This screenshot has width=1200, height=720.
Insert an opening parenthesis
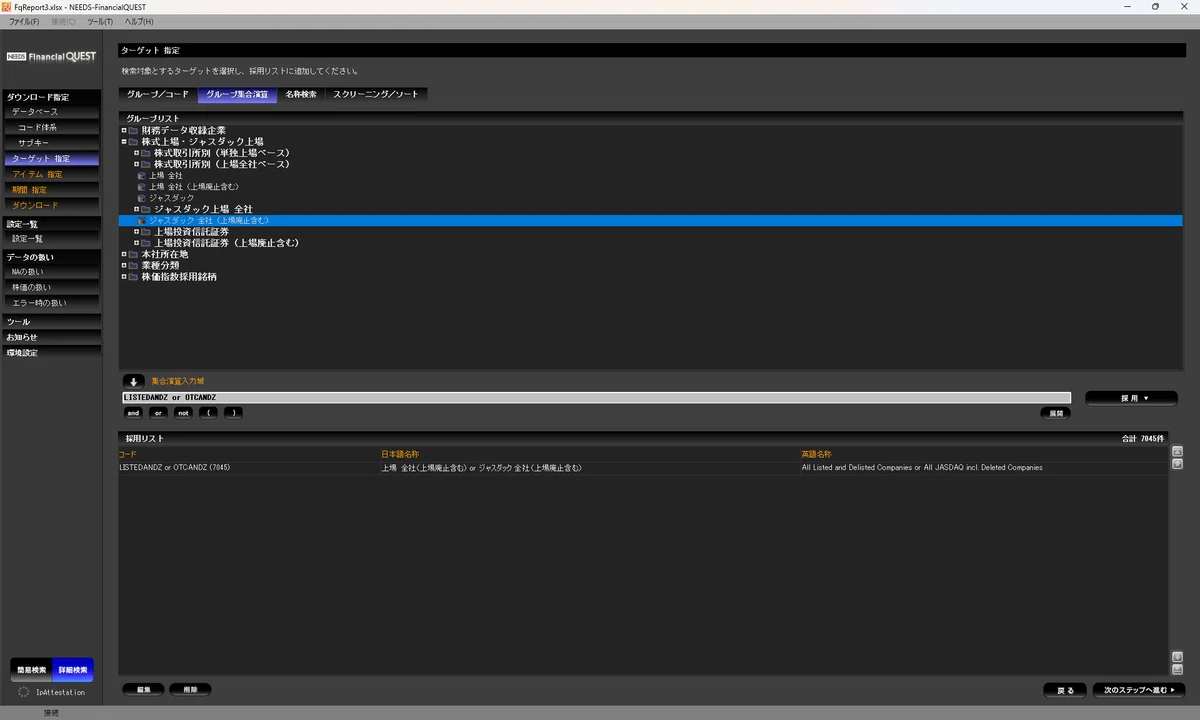point(208,413)
